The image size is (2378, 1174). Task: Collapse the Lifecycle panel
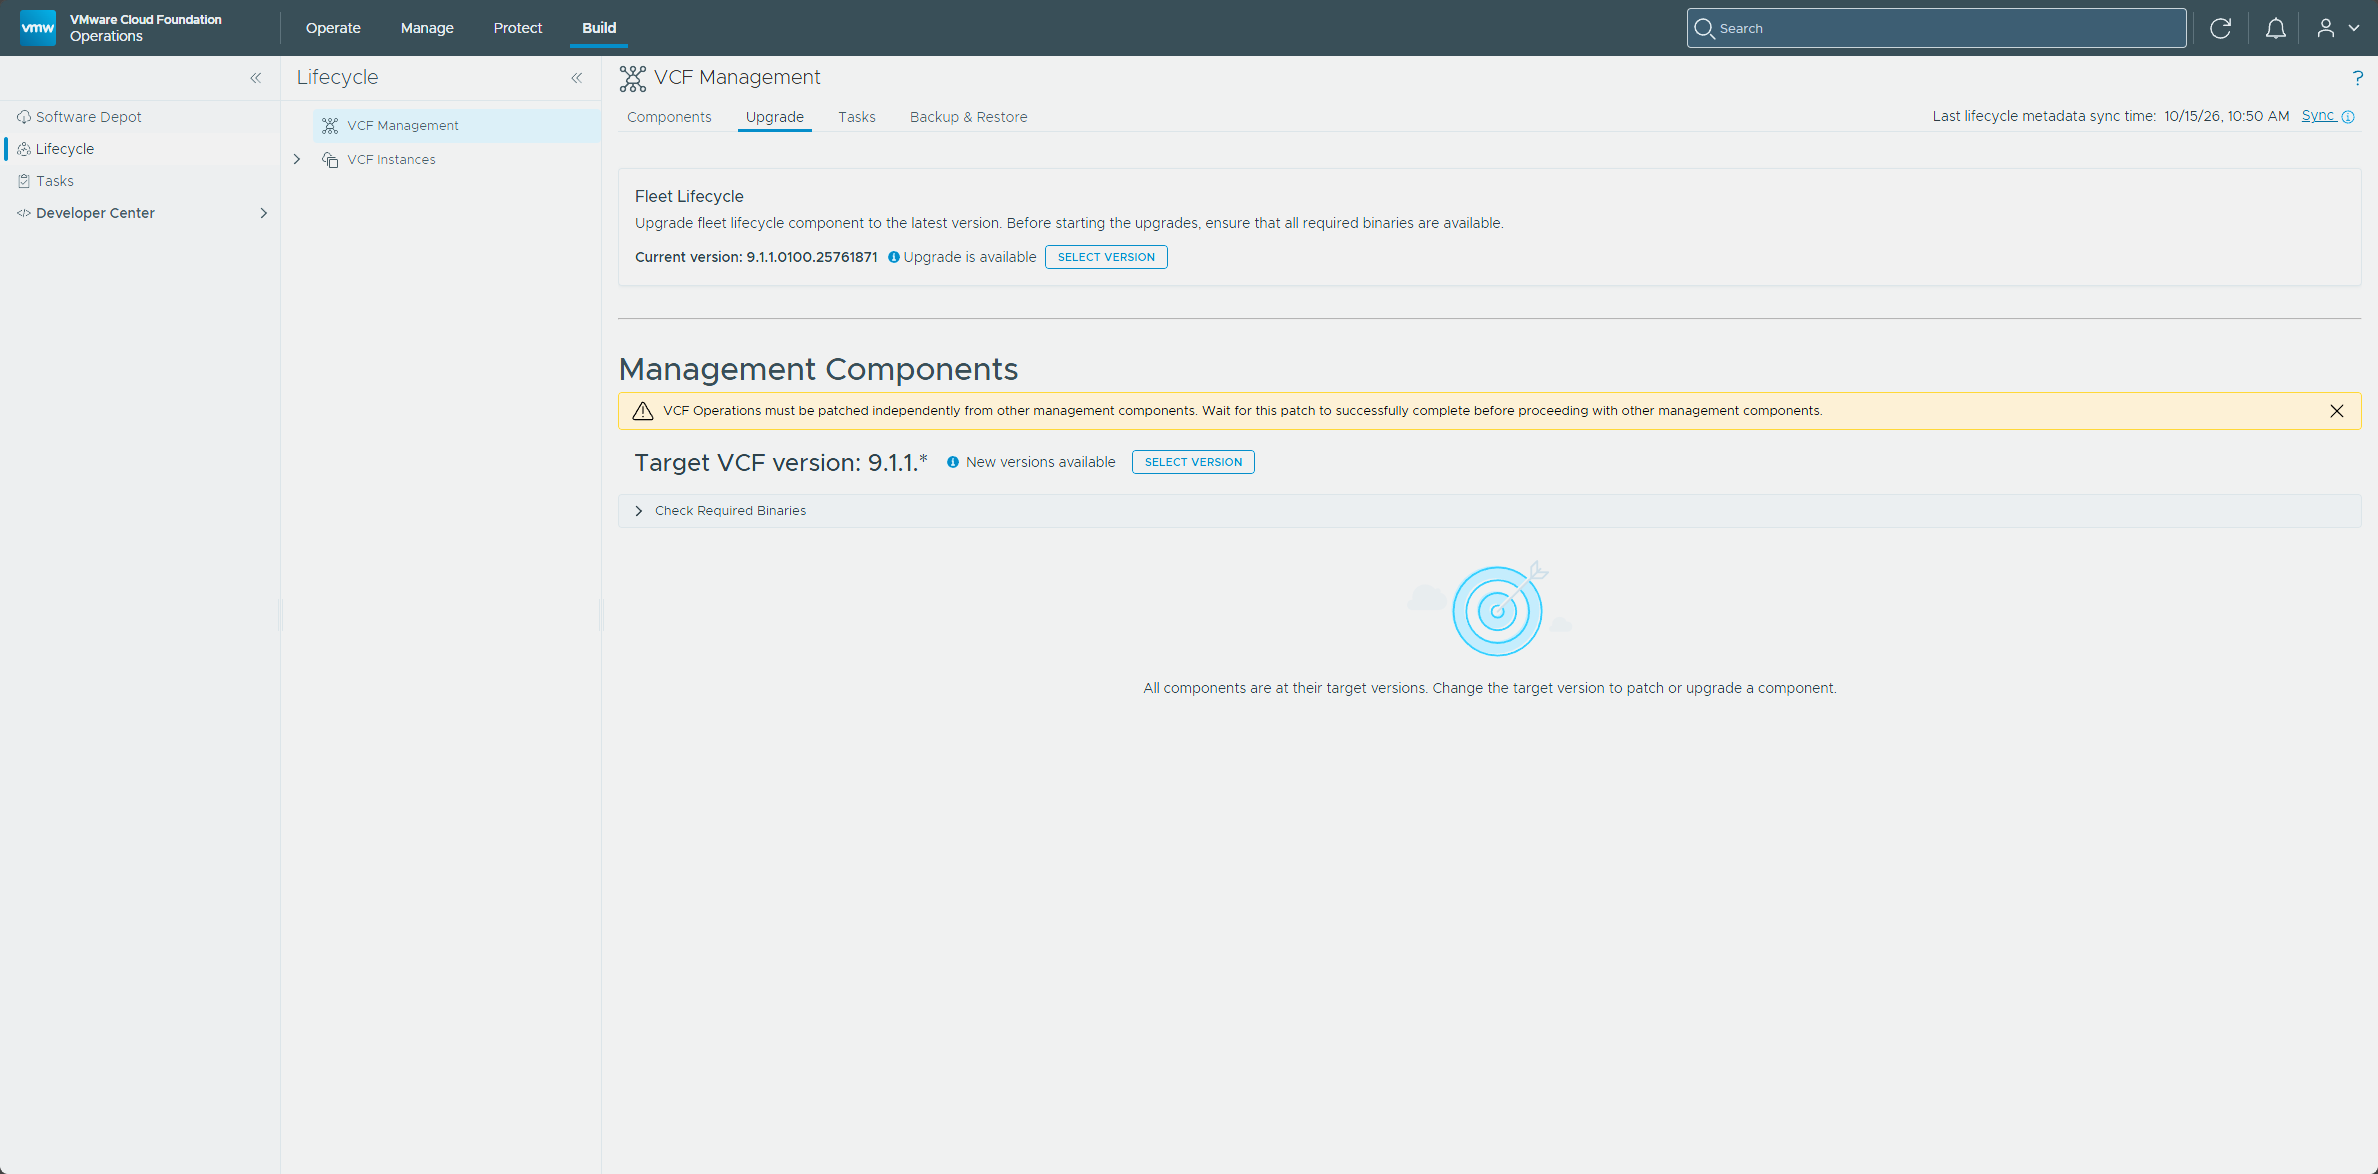point(577,78)
